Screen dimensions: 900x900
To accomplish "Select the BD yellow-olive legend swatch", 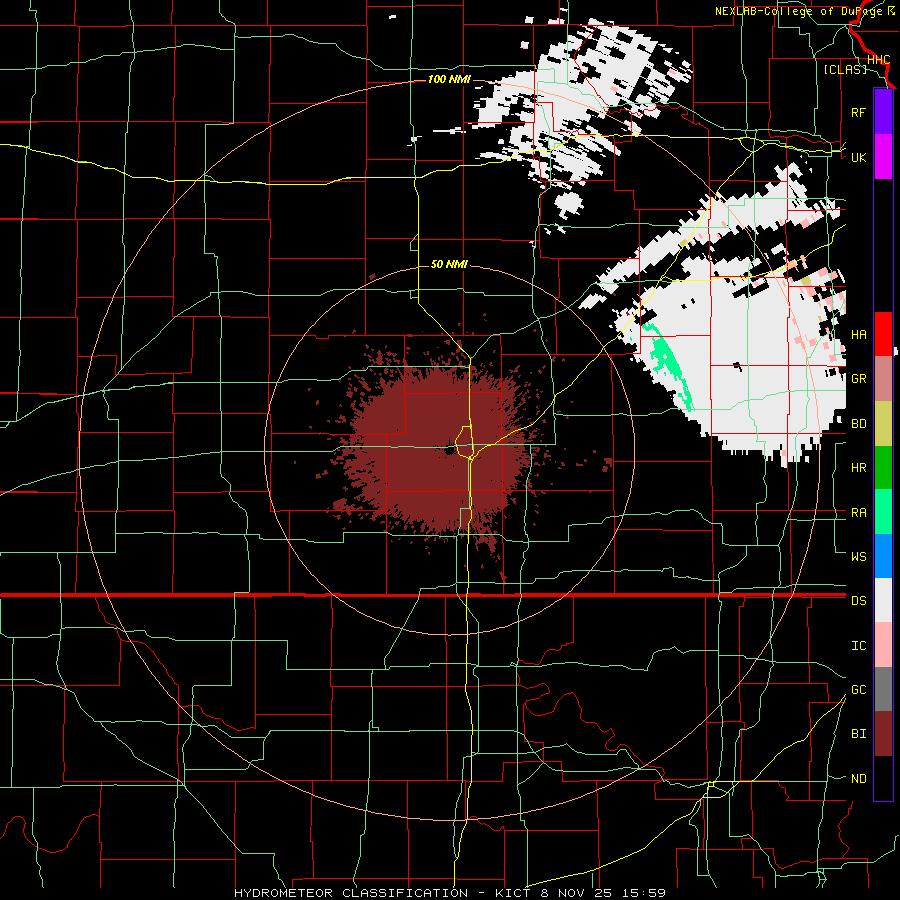I will (883, 424).
